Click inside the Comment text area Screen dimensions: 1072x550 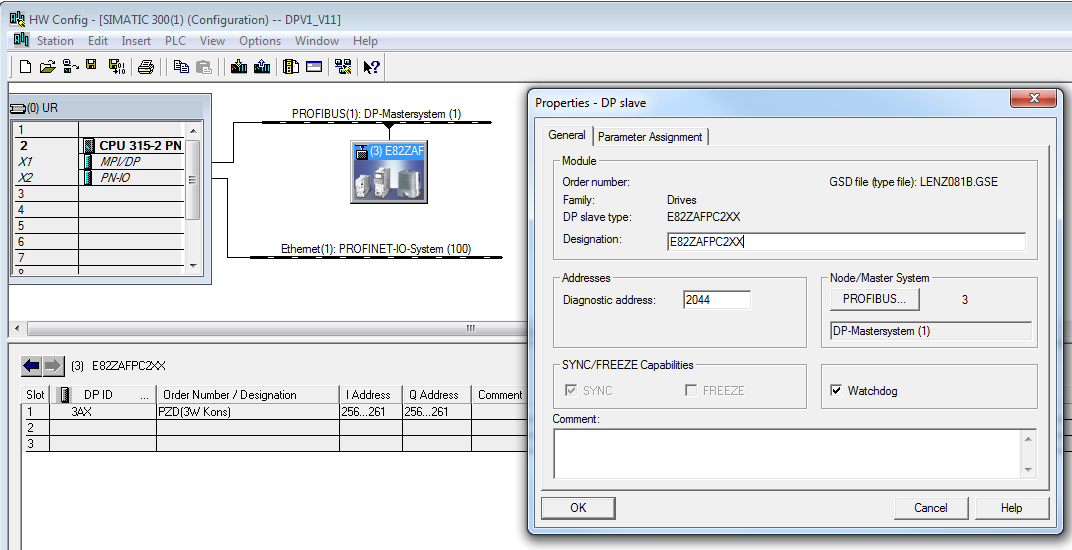(x=787, y=454)
